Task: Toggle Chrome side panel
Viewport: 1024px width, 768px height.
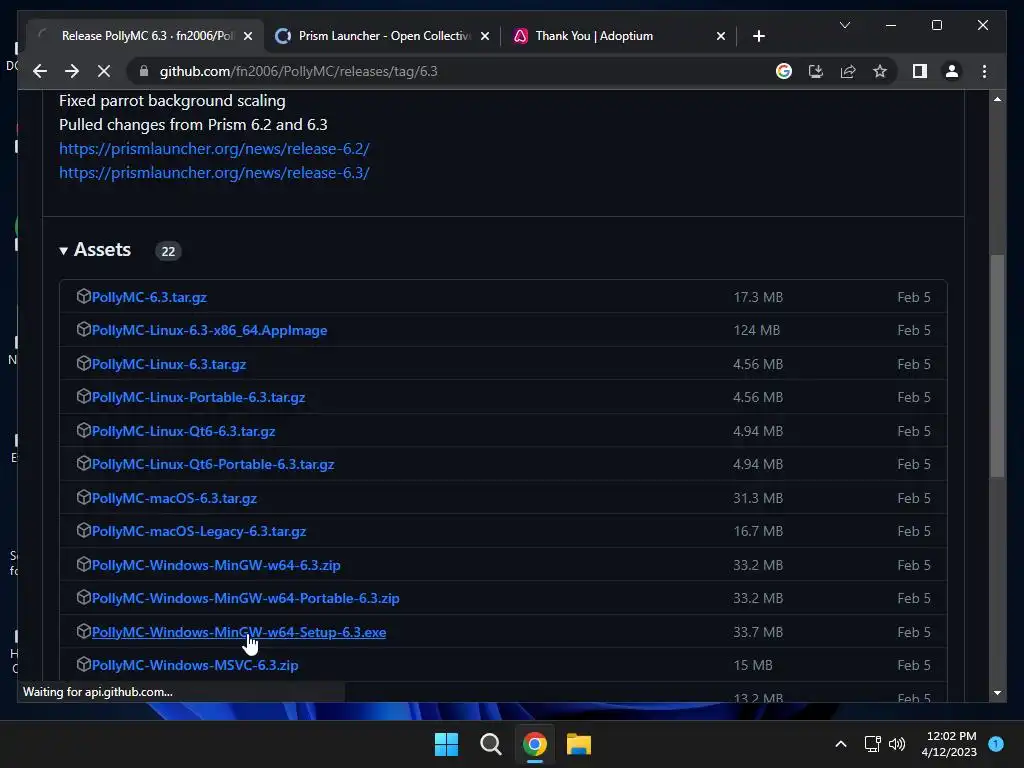Action: click(920, 71)
